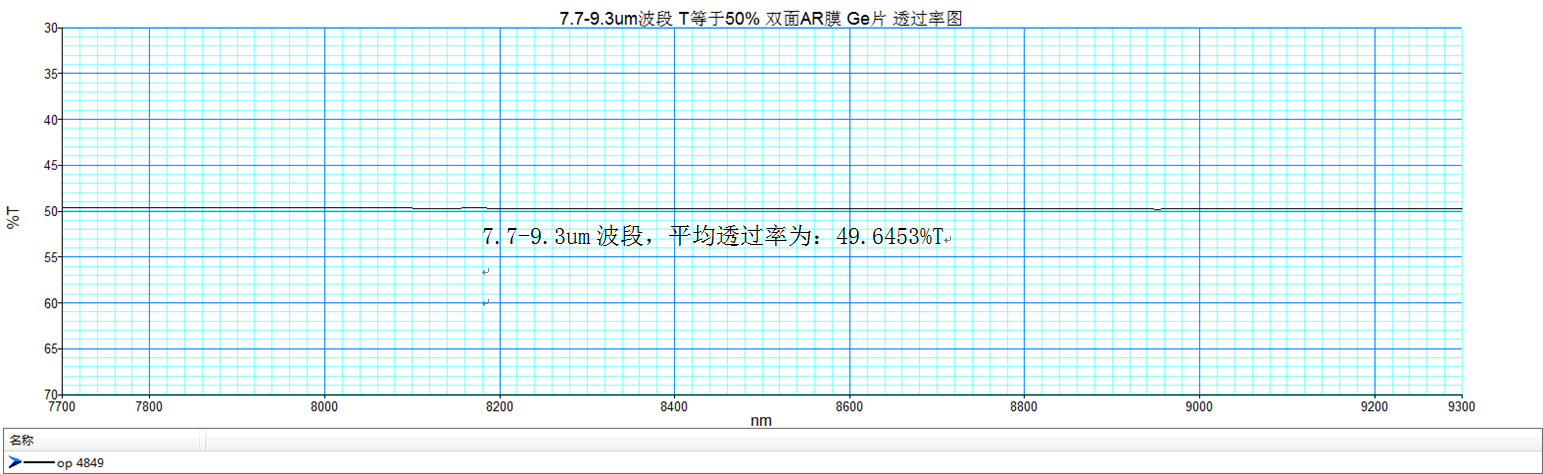Click the 40 y-axis tick label
Screen dimensions: 1543x474
point(50,120)
